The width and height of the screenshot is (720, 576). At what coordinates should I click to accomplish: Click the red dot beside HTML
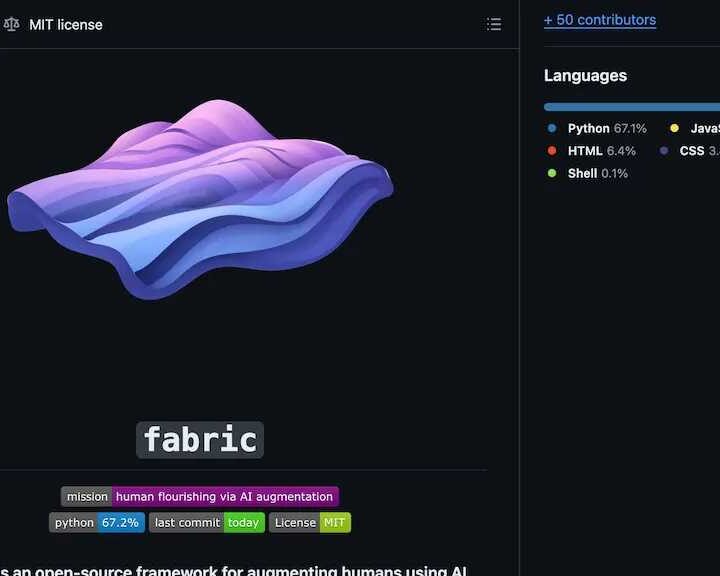click(552, 151)
